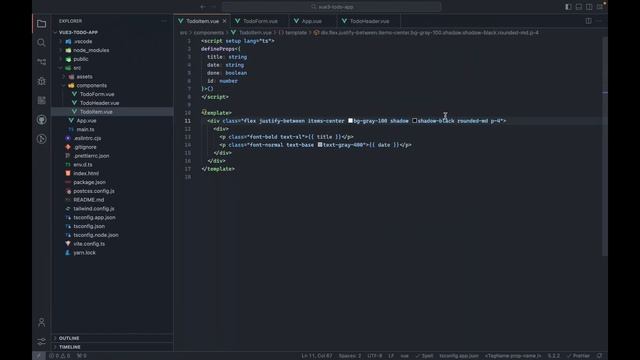Collapse the VUE3-TODO-APP root folder

pos(112,32)
